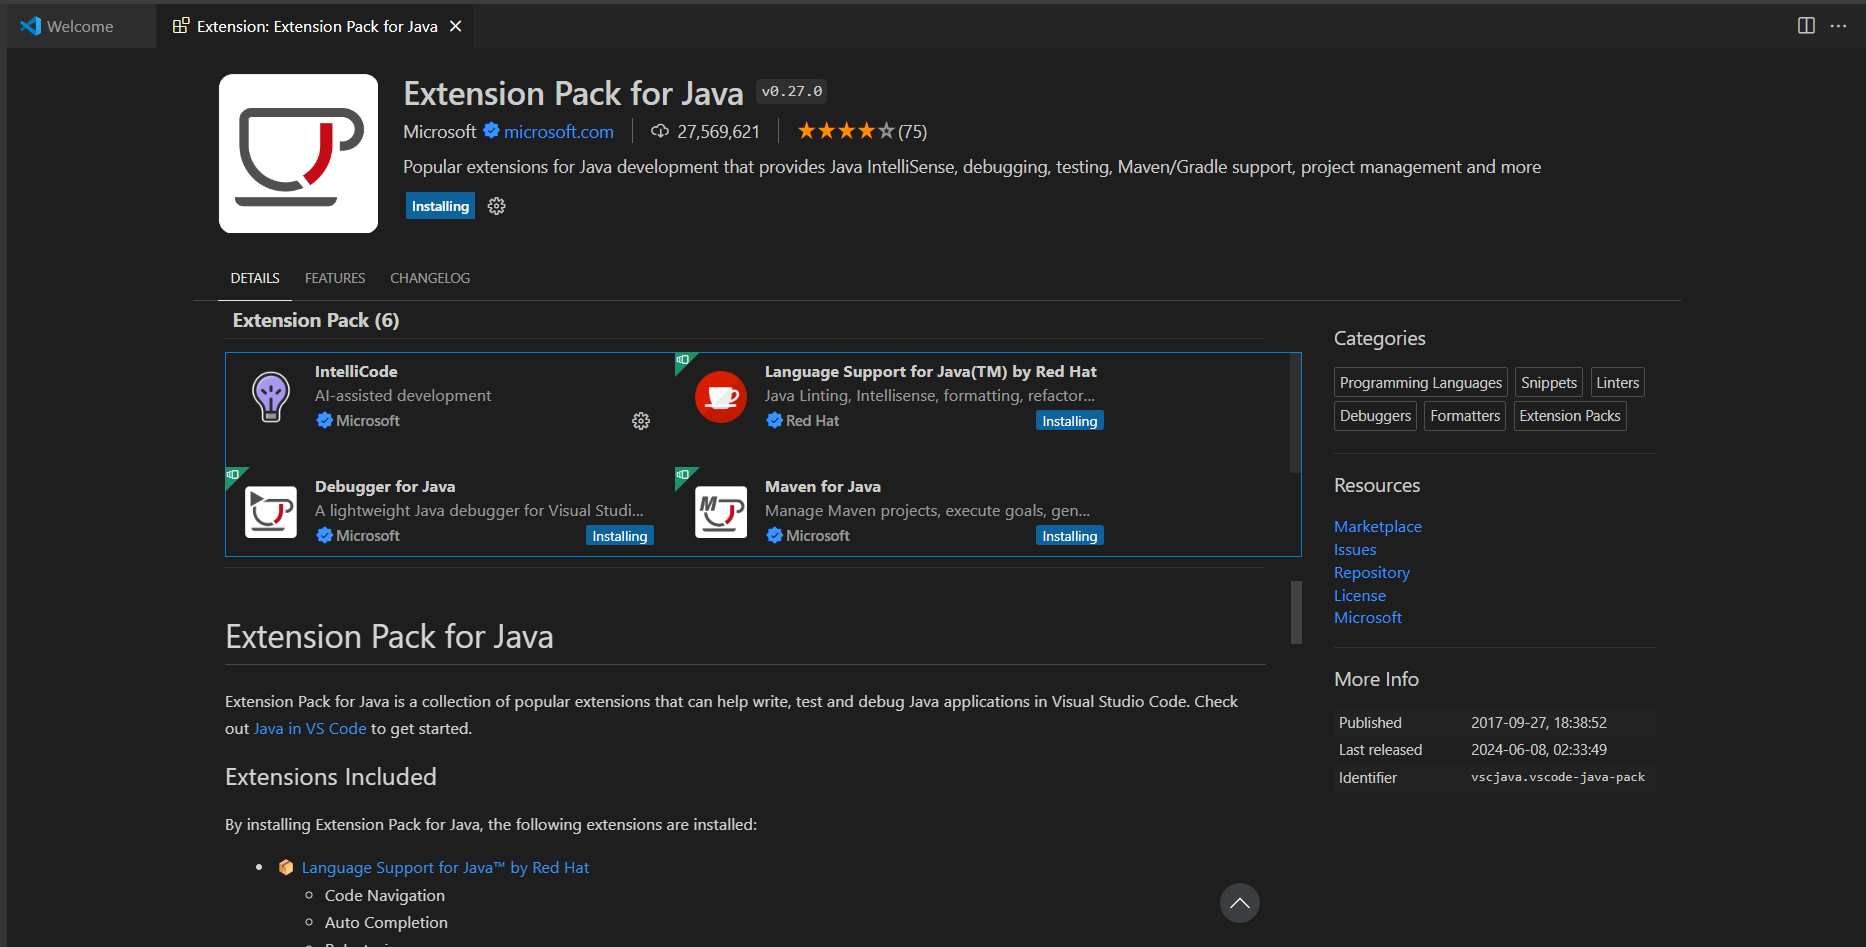This screenshot has height=947, width=1866.
Task: Click the star rating for the extension
Action: pyautogui.click(x=845, y=131)
